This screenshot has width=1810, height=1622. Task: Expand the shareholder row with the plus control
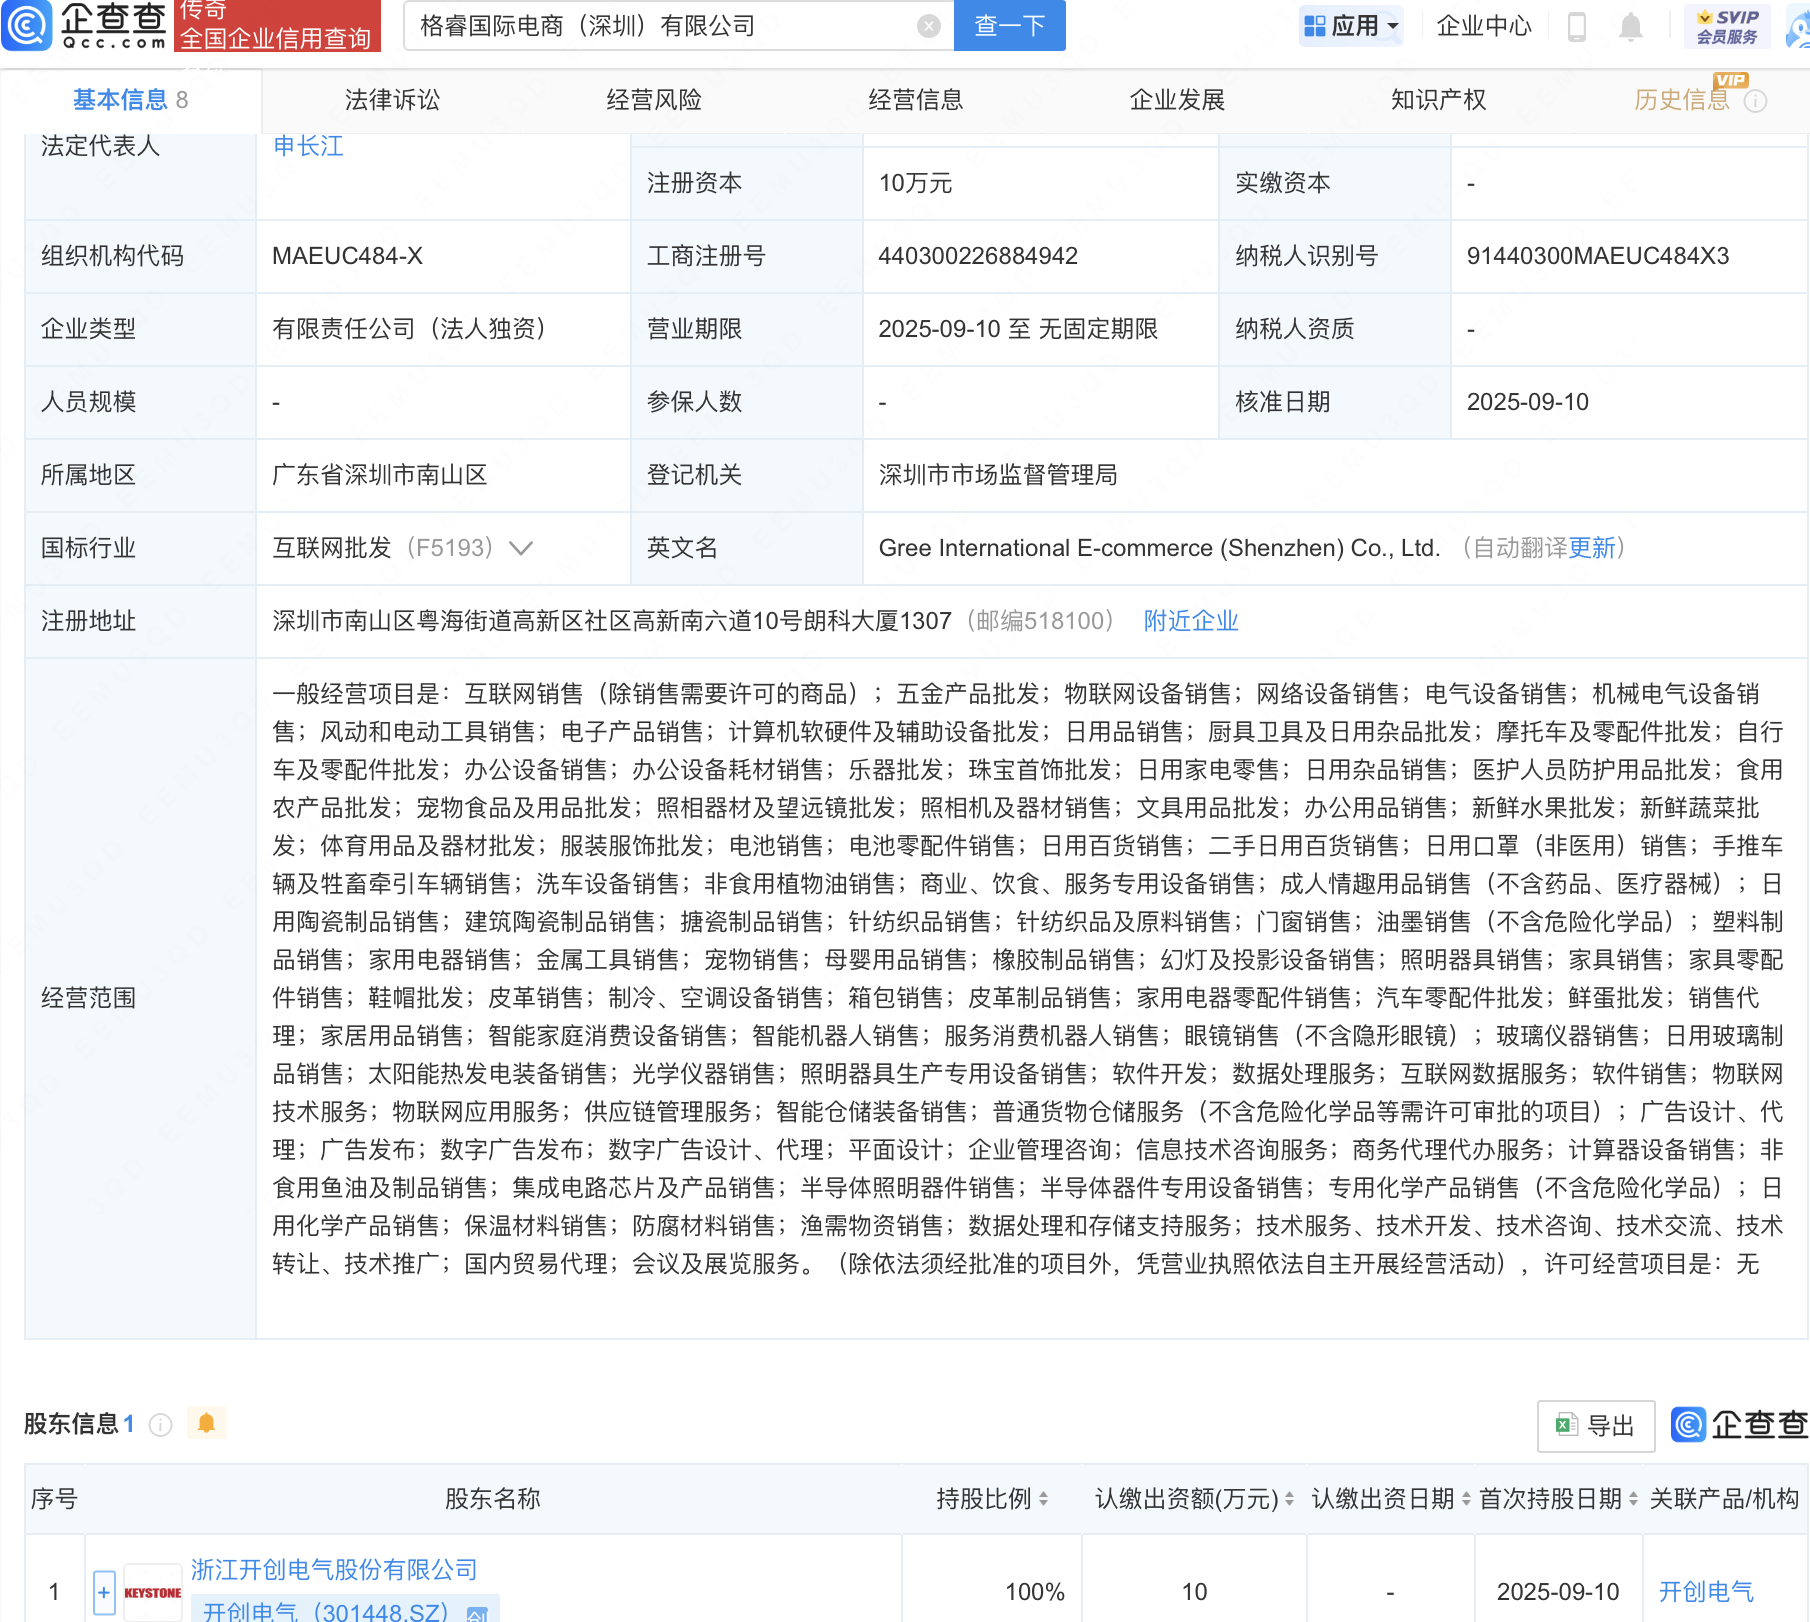(104, 1591)
